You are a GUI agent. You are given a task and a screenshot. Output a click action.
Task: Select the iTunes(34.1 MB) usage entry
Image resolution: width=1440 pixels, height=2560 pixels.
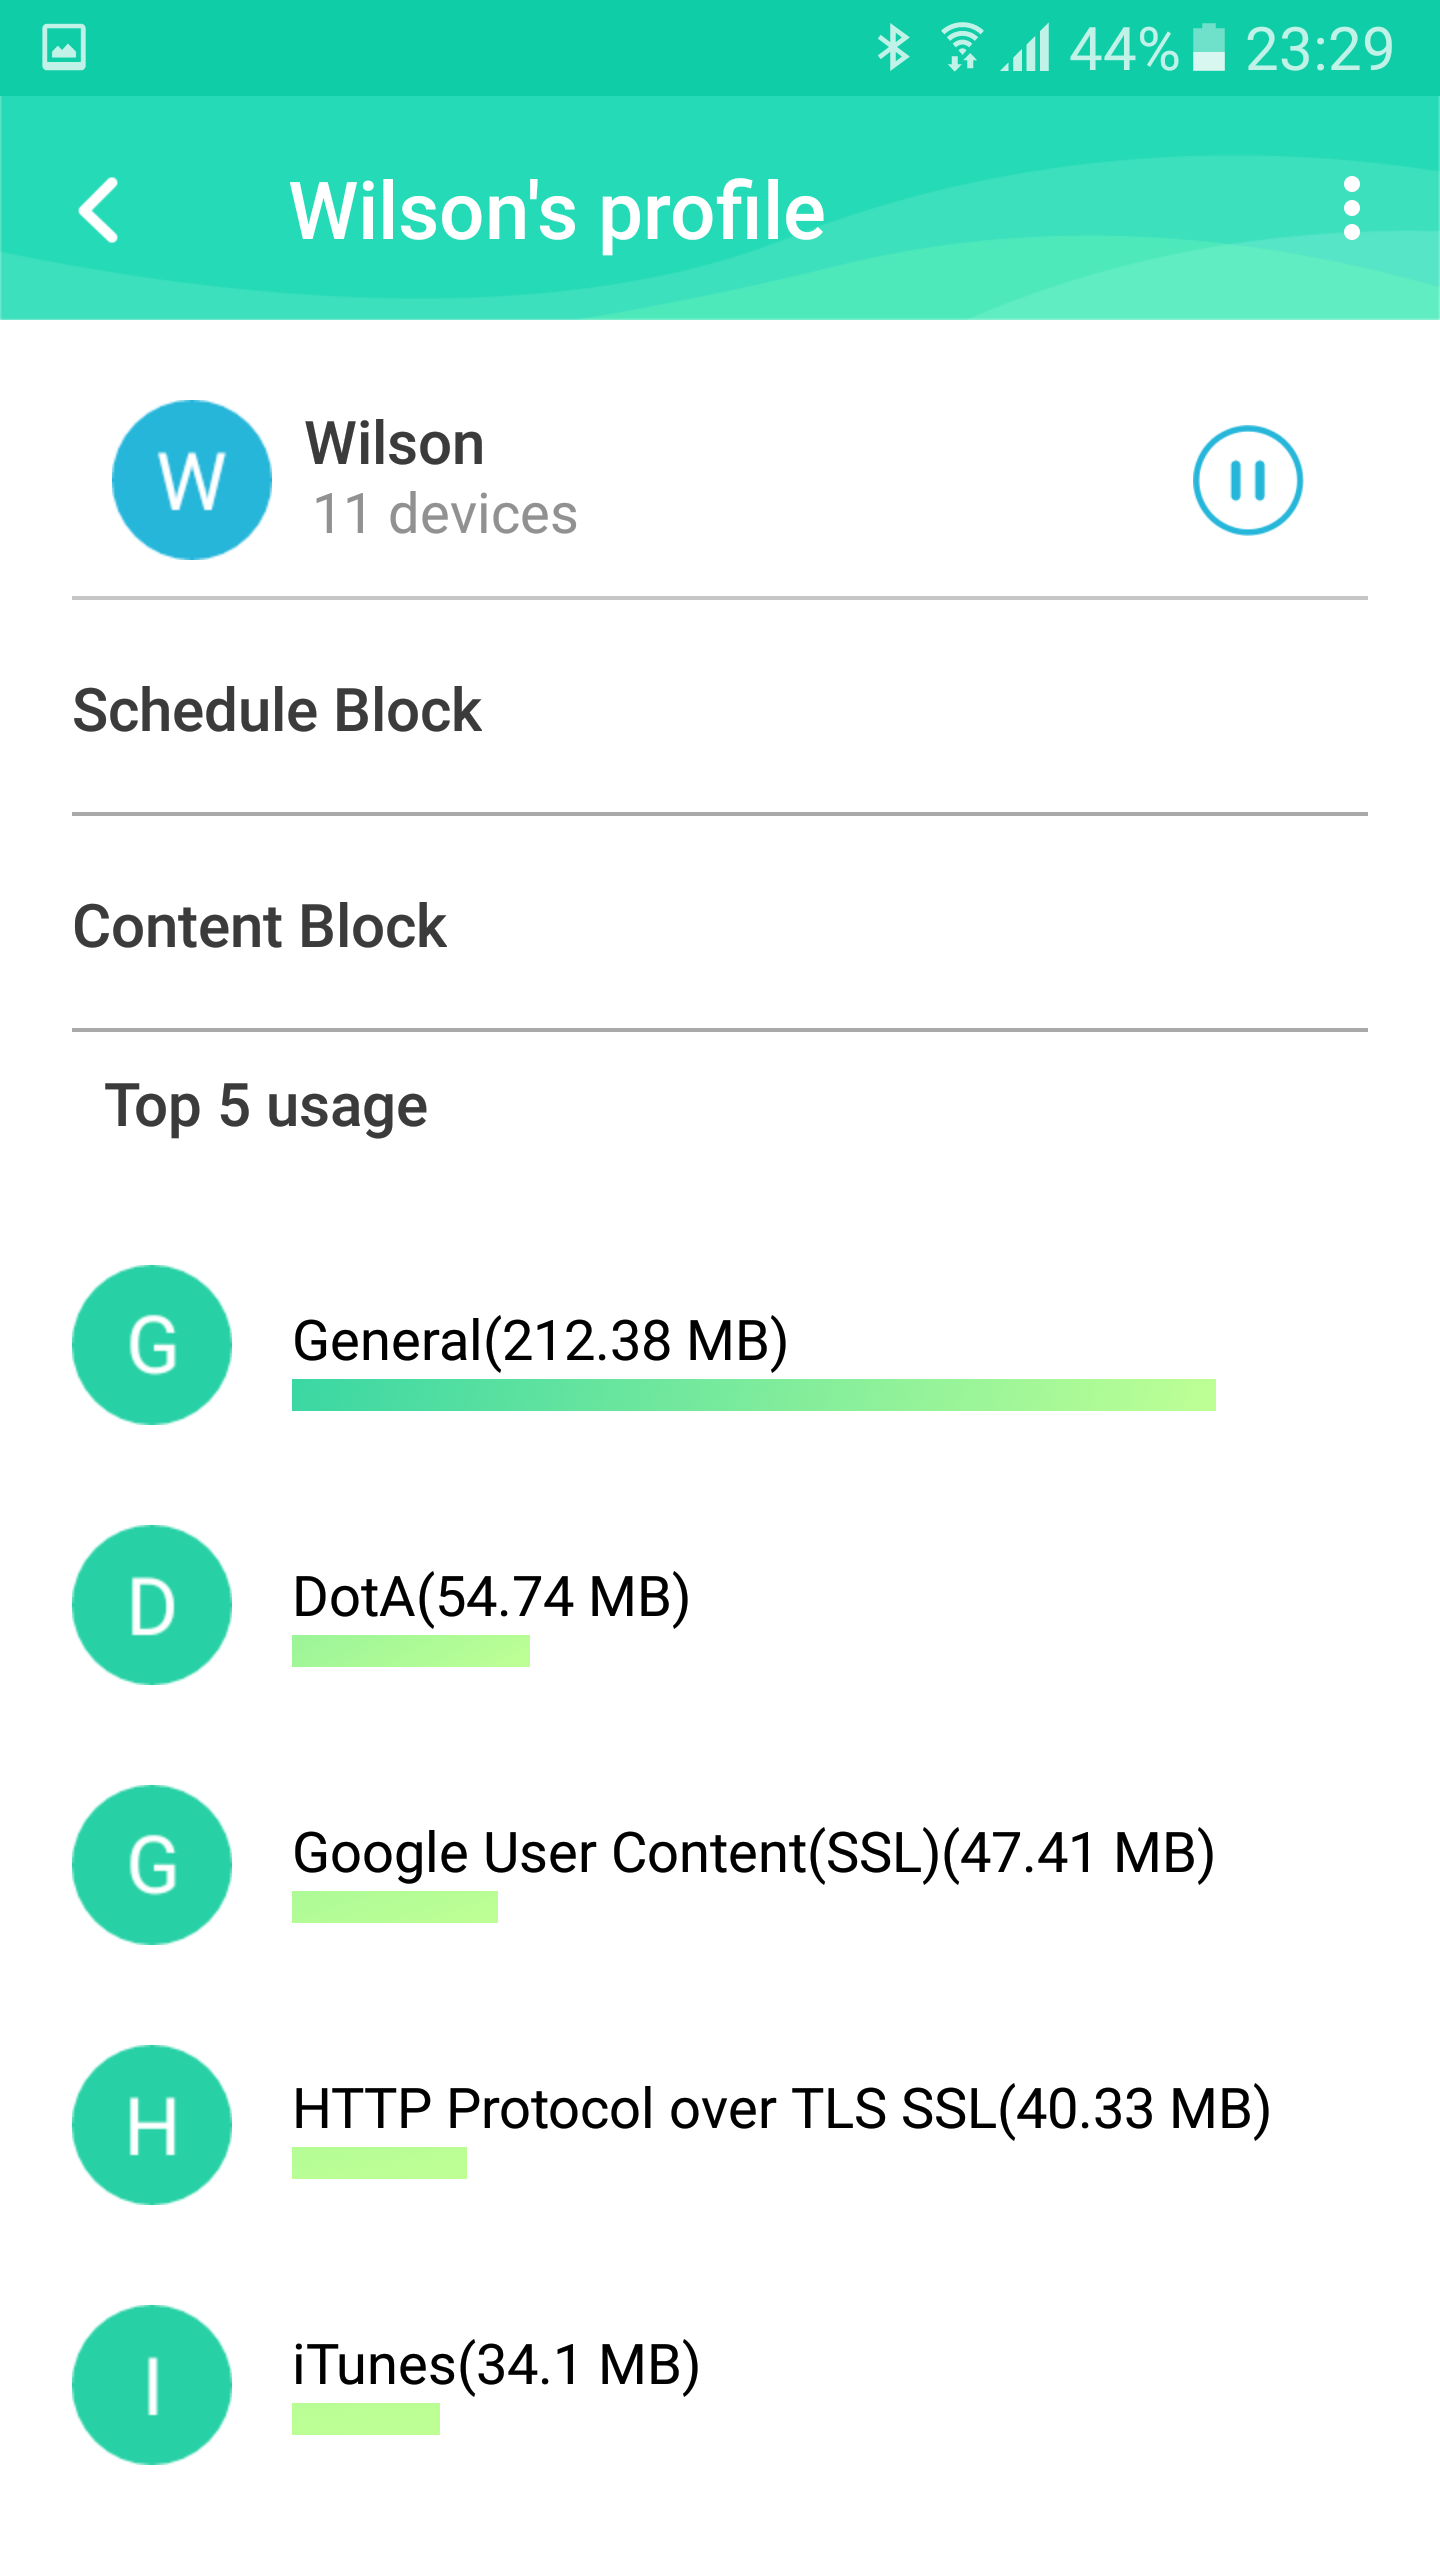point(496,2365)
